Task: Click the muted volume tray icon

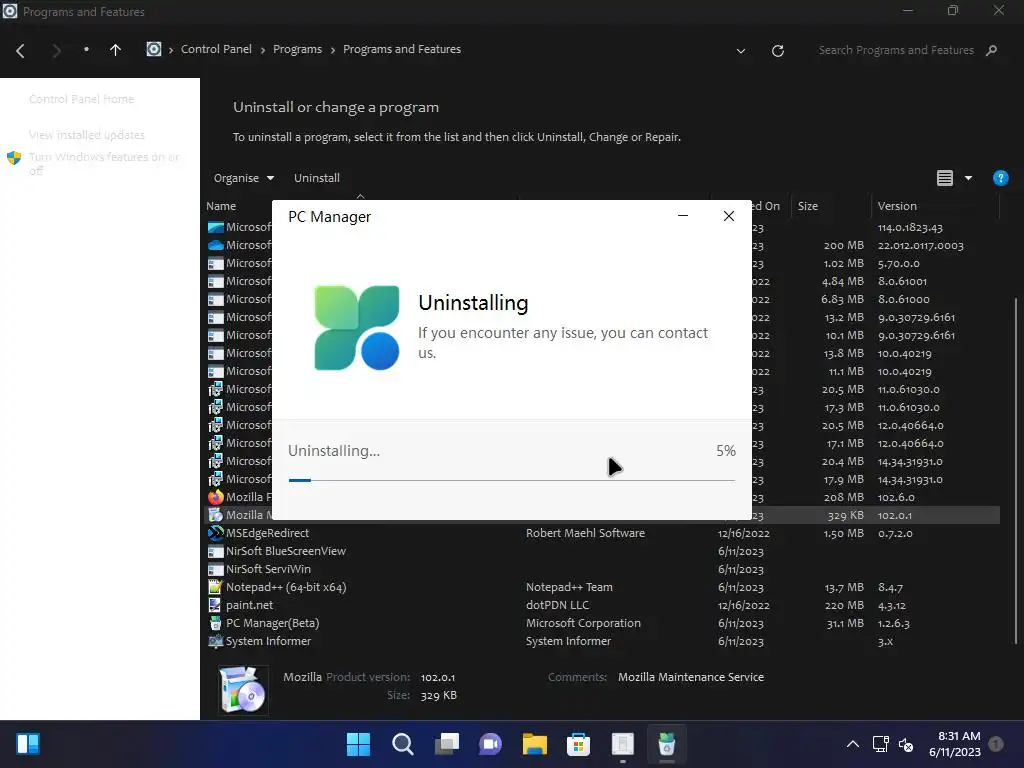Action: point(906,744)
